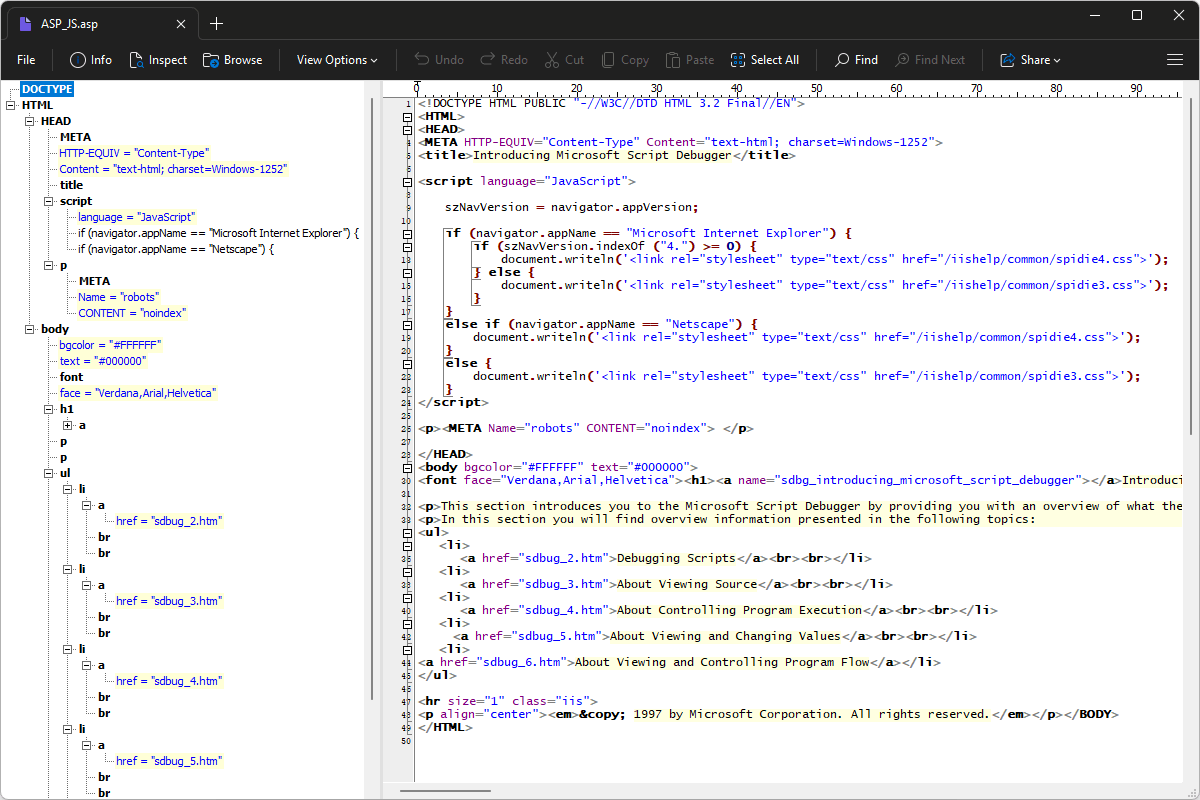Viewport: 1200px width, 800px height.
Task: Cut selection with the scissors button
Action: [565, 60]
